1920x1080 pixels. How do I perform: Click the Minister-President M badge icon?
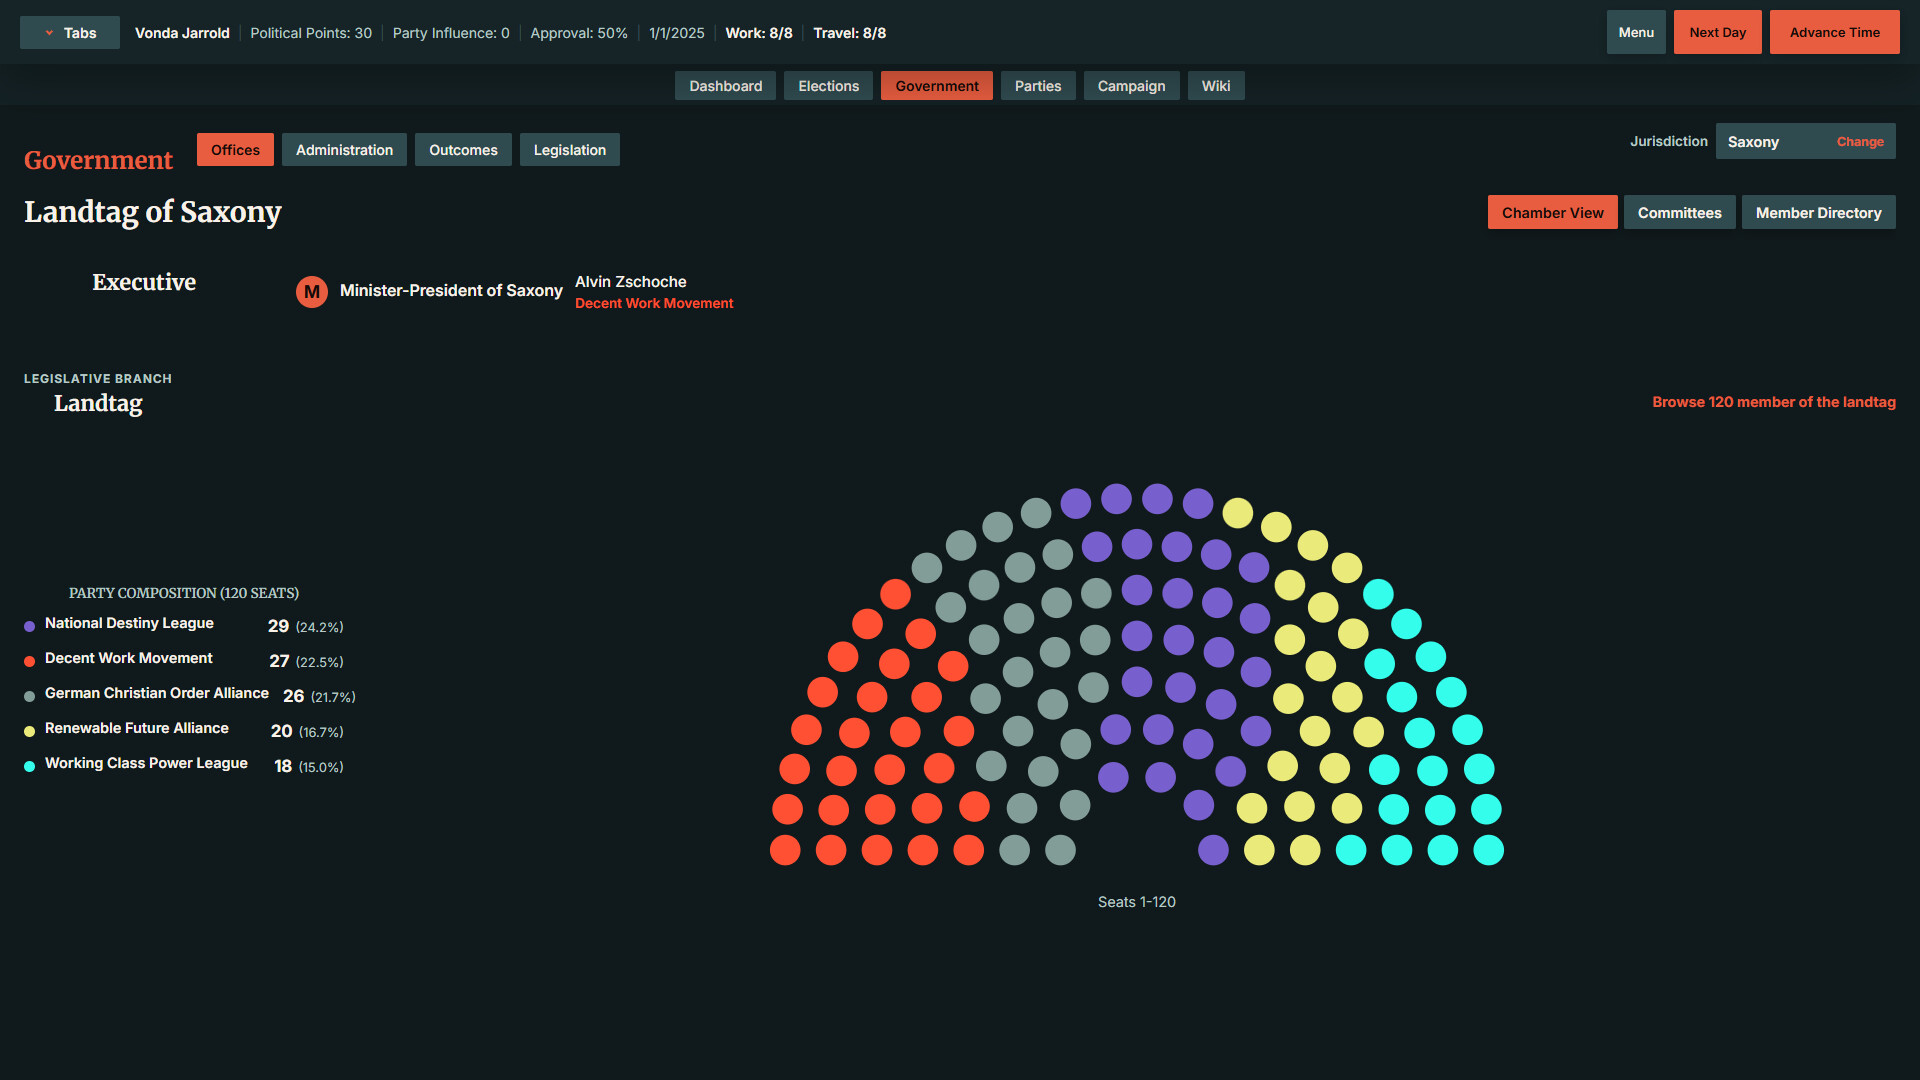tap(312, 292)
